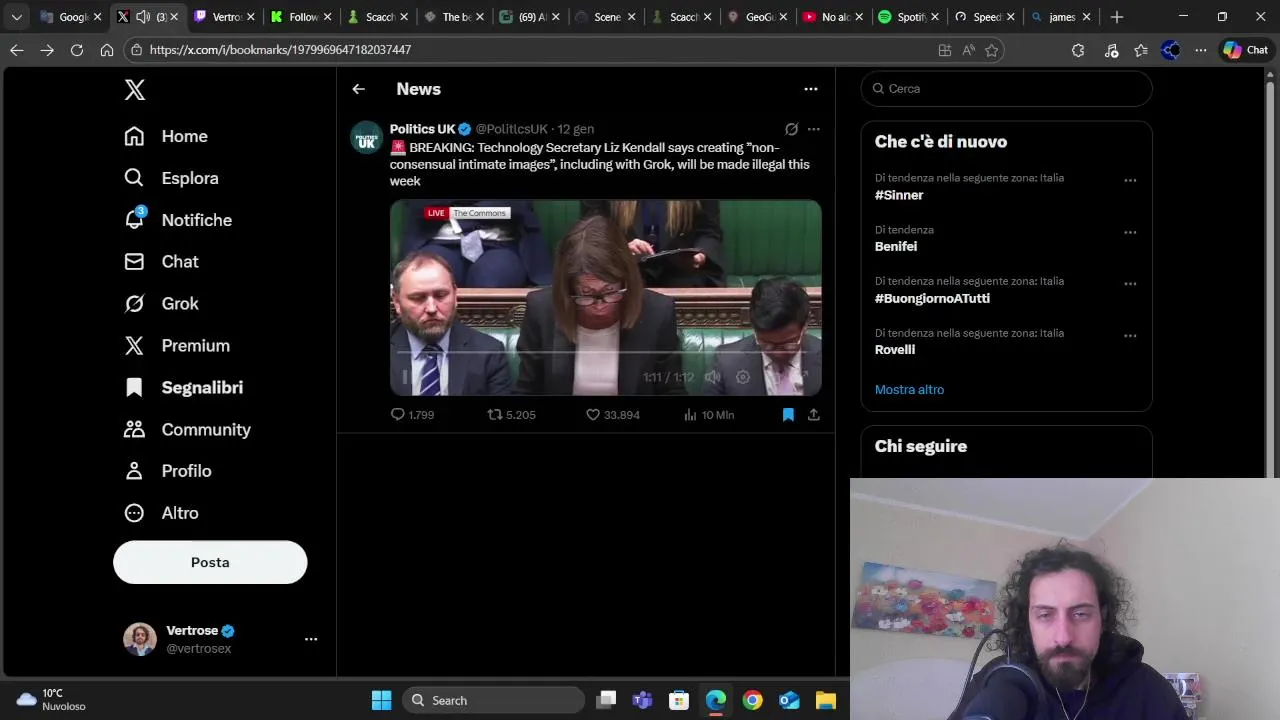Open Microsoft Teams from the taskbar

(642, 700)
